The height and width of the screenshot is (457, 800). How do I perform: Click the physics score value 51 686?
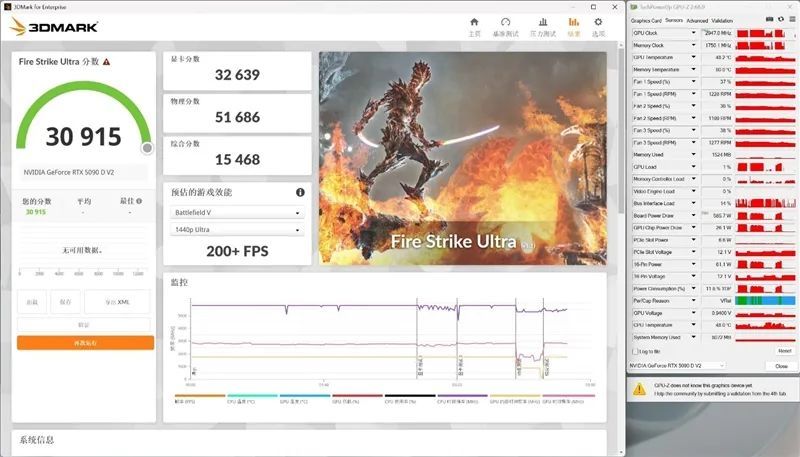coord(237,117)
